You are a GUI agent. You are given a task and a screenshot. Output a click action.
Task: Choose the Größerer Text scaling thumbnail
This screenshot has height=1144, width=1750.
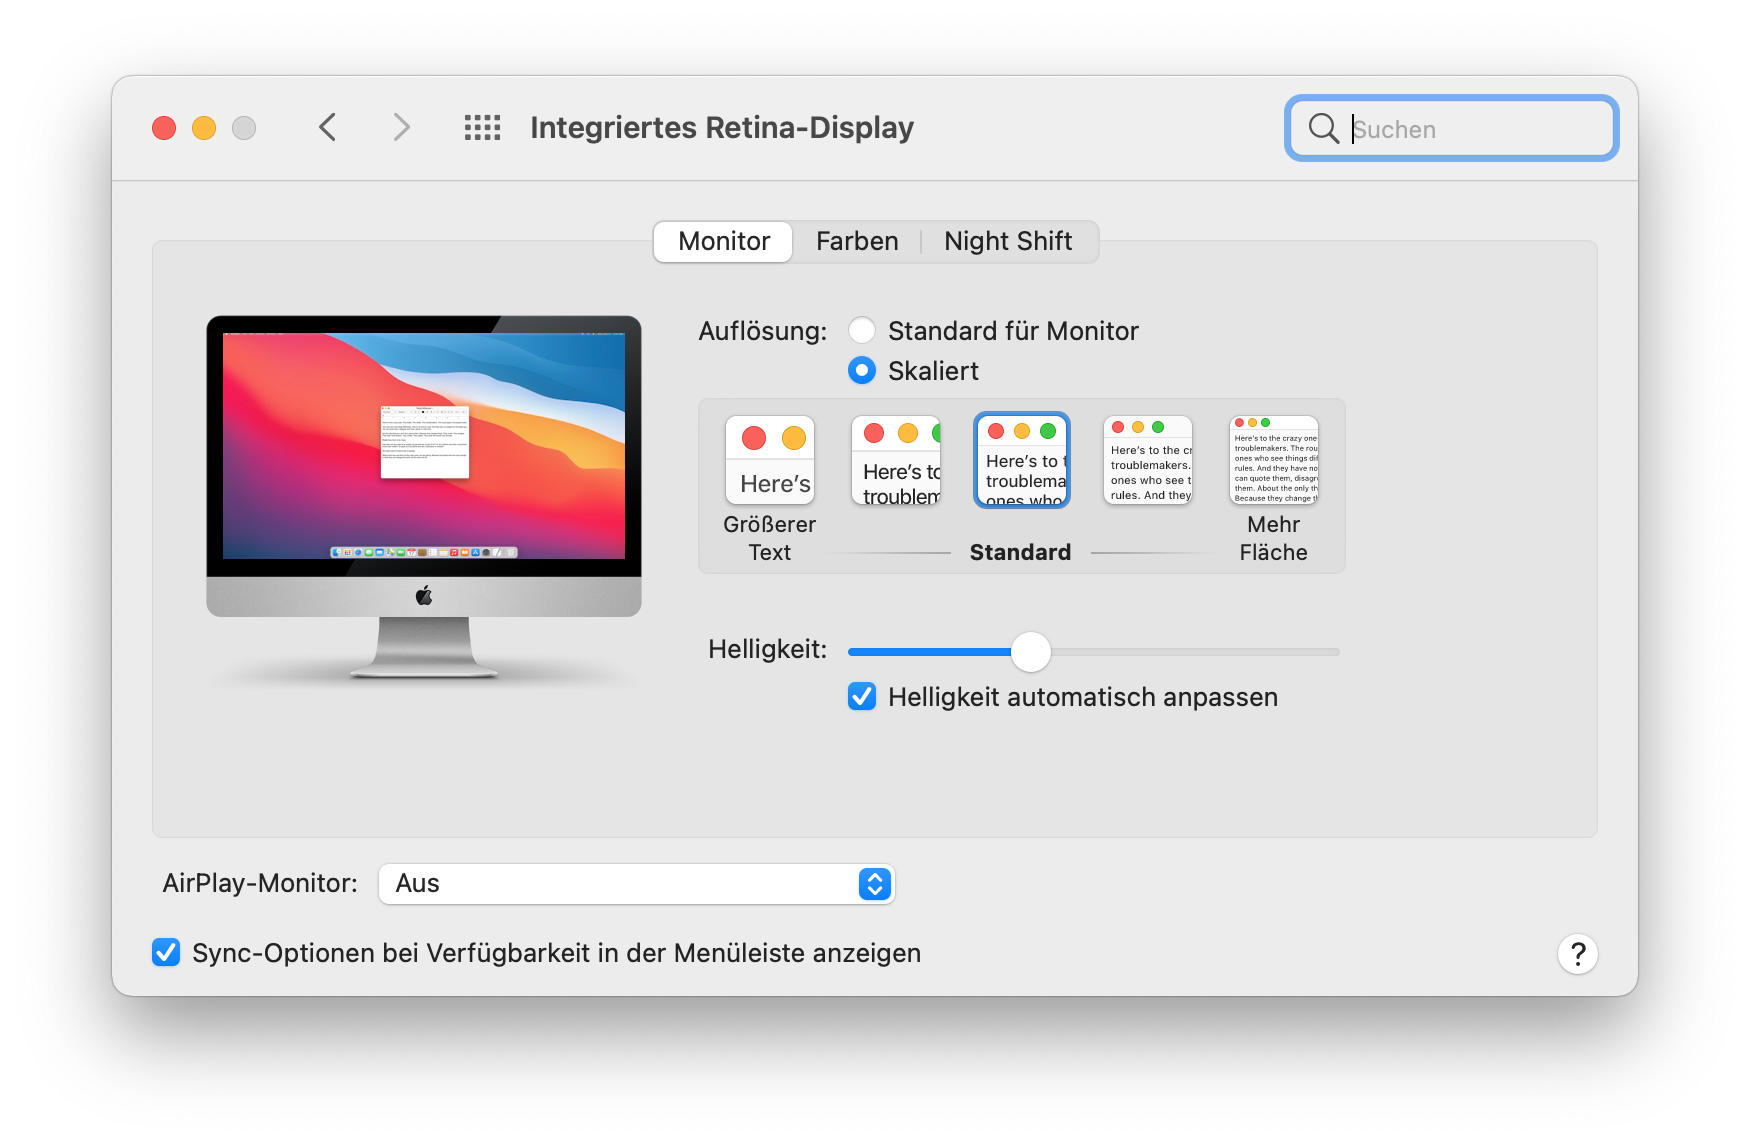770,460
